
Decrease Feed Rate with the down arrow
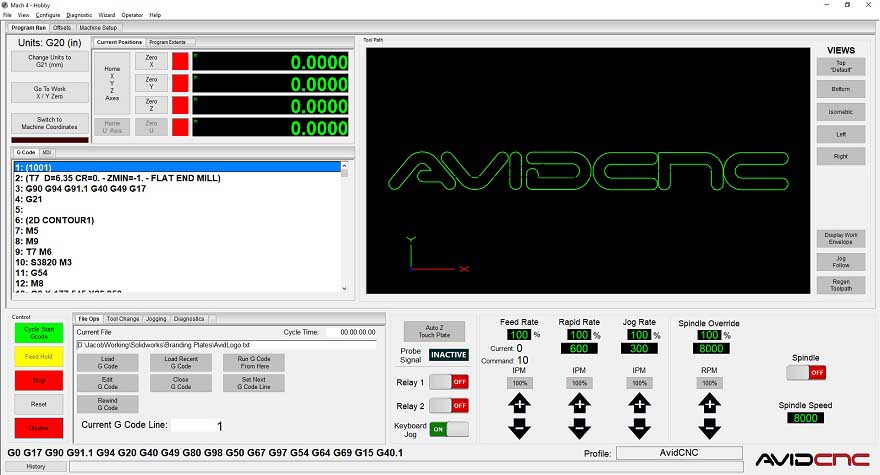point(519,428)
